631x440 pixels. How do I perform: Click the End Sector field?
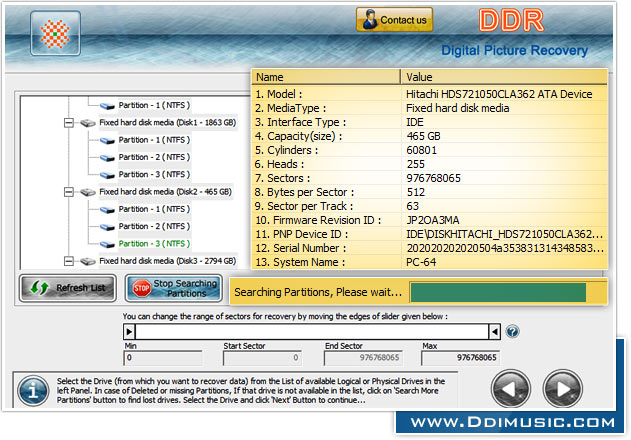pyautogui.click(x=363, y=357)
